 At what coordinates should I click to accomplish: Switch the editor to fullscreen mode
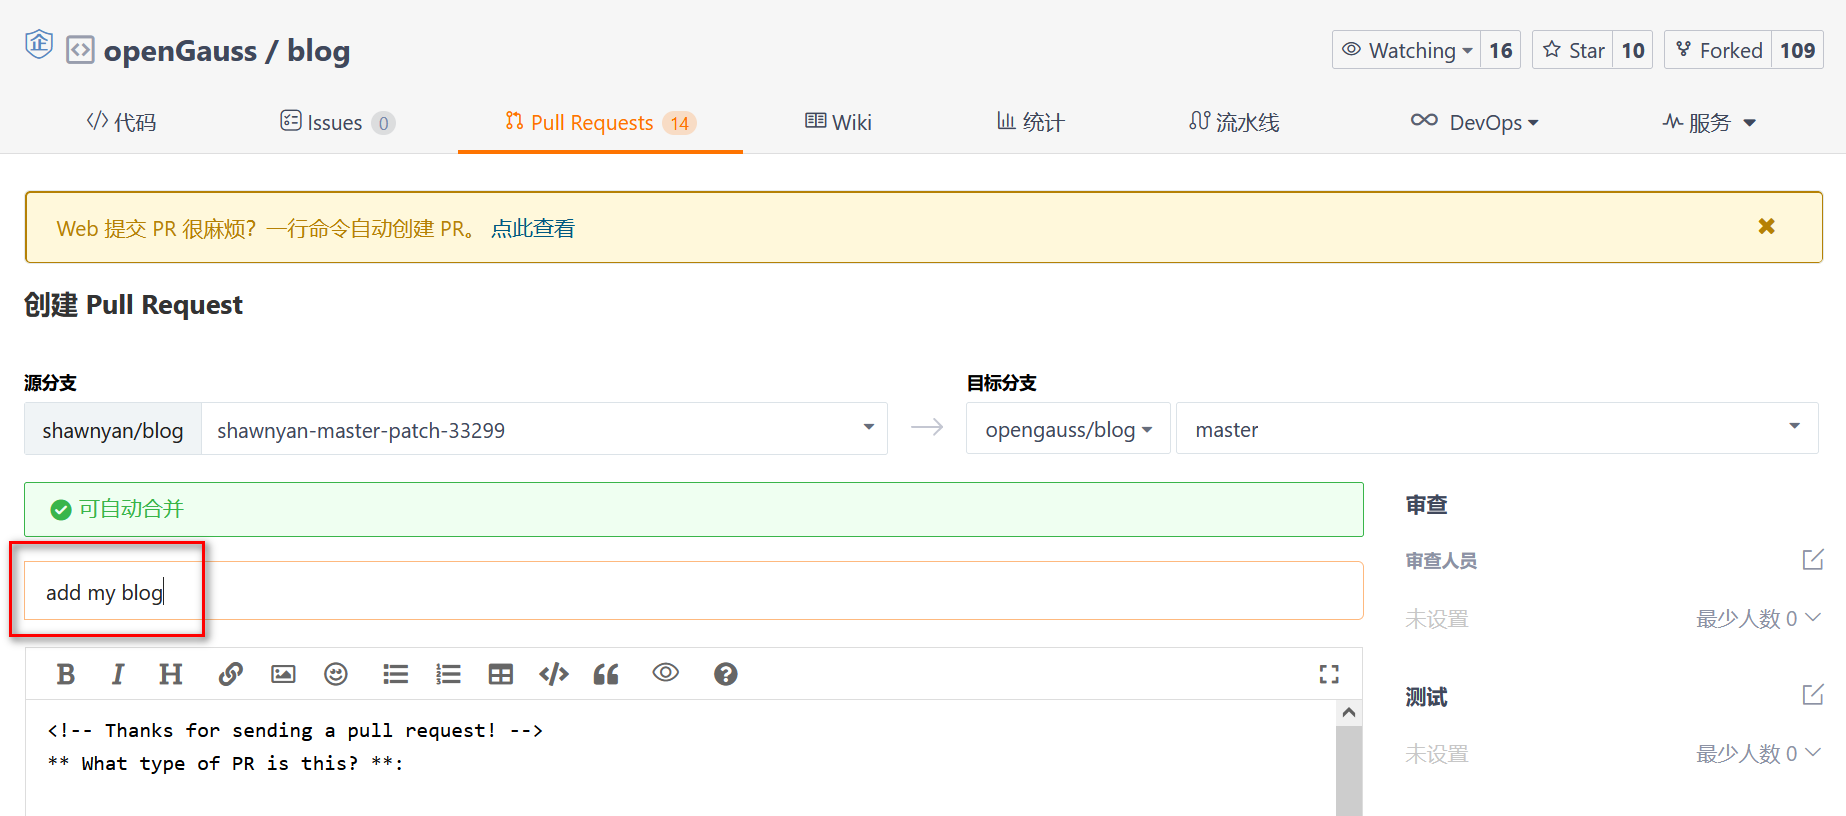(1329, 674)
